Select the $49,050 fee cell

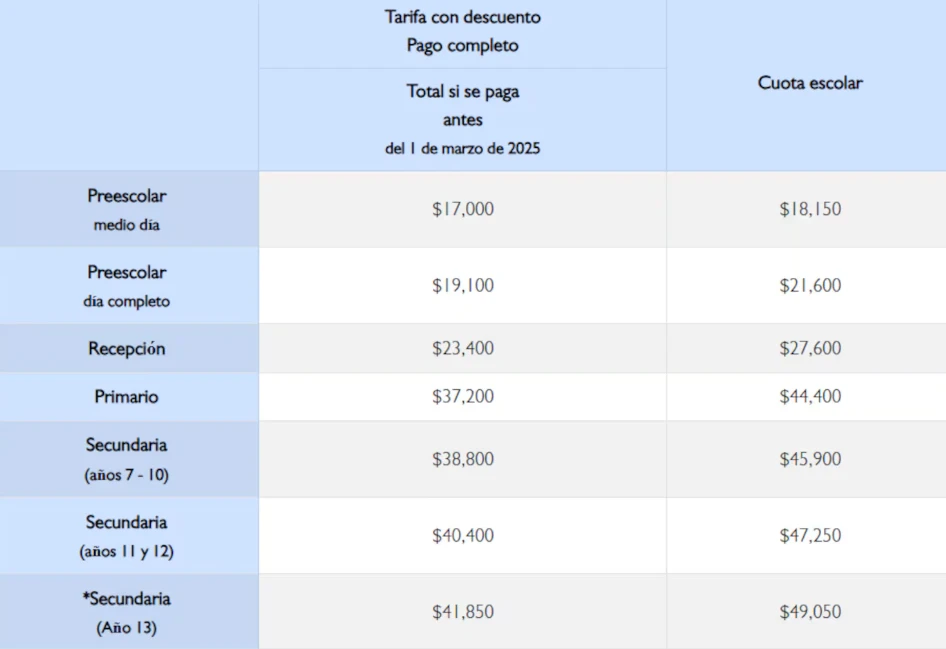pyautogui.click(x=810, y=612)
